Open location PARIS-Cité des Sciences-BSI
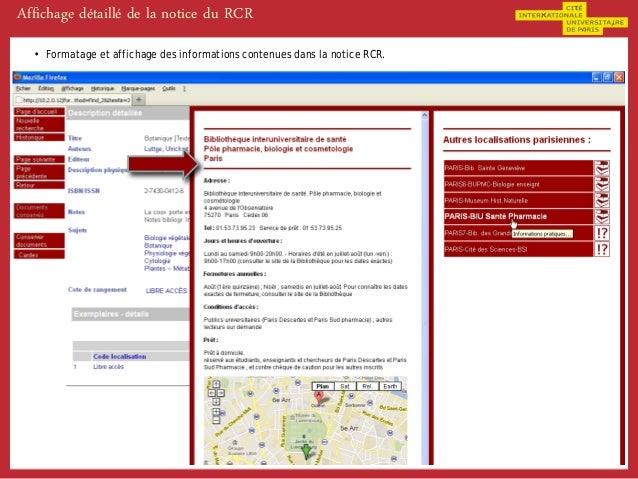 pyautogui.click(x=519, y=249)
